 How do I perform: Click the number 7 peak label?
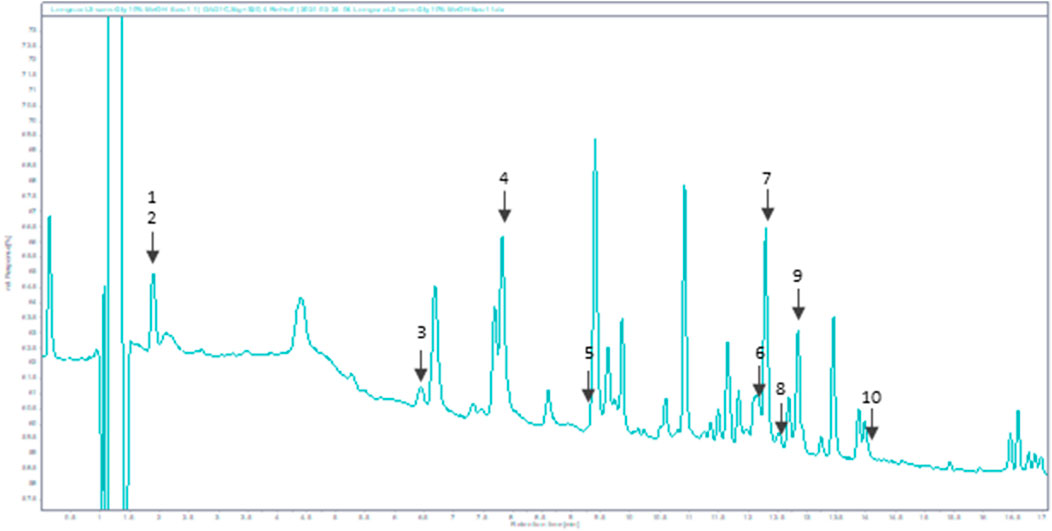pyautogui.click(x=767, y=178)
